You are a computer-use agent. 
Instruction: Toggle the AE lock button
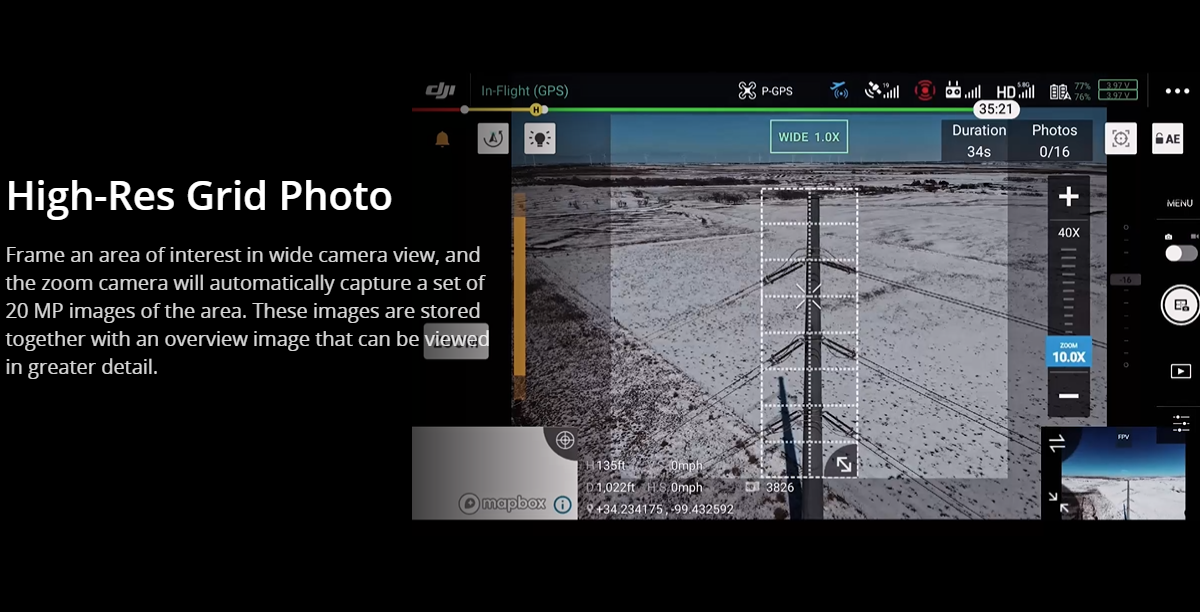pos(1168,139)
